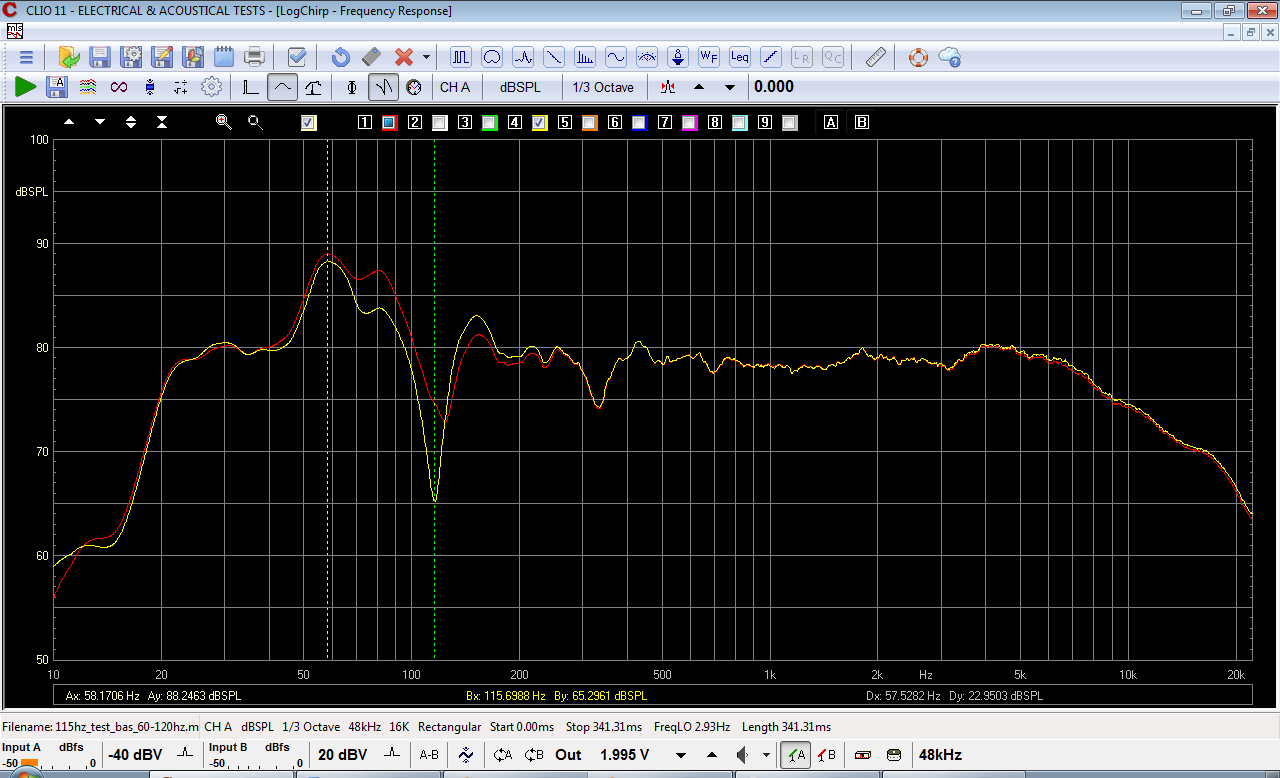Screen dimensions: 1280x778
Task: Click the loop A channel icon
Action: tap(503, 755)
